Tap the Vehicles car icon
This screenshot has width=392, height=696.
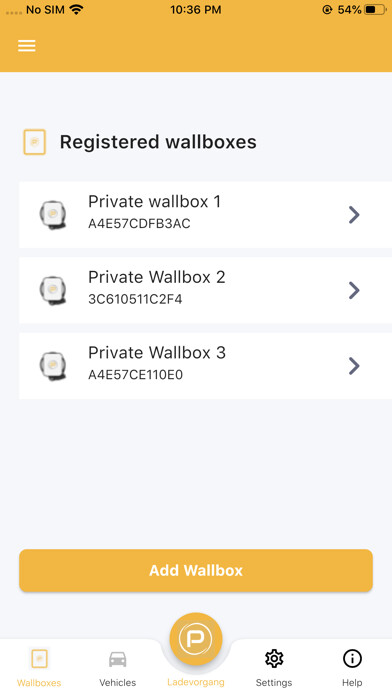118,659
